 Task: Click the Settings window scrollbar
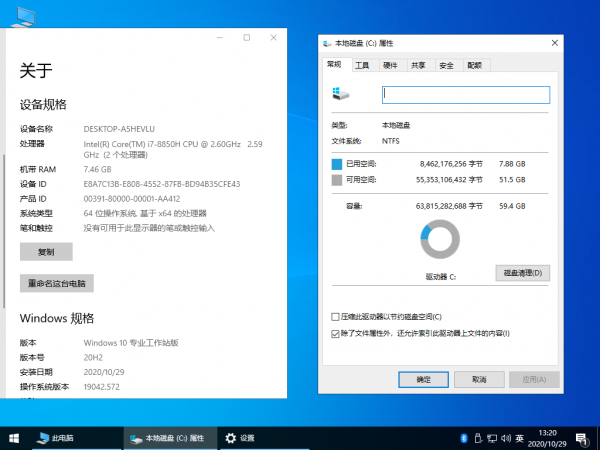pyautogui.click(x=4, y=231)
